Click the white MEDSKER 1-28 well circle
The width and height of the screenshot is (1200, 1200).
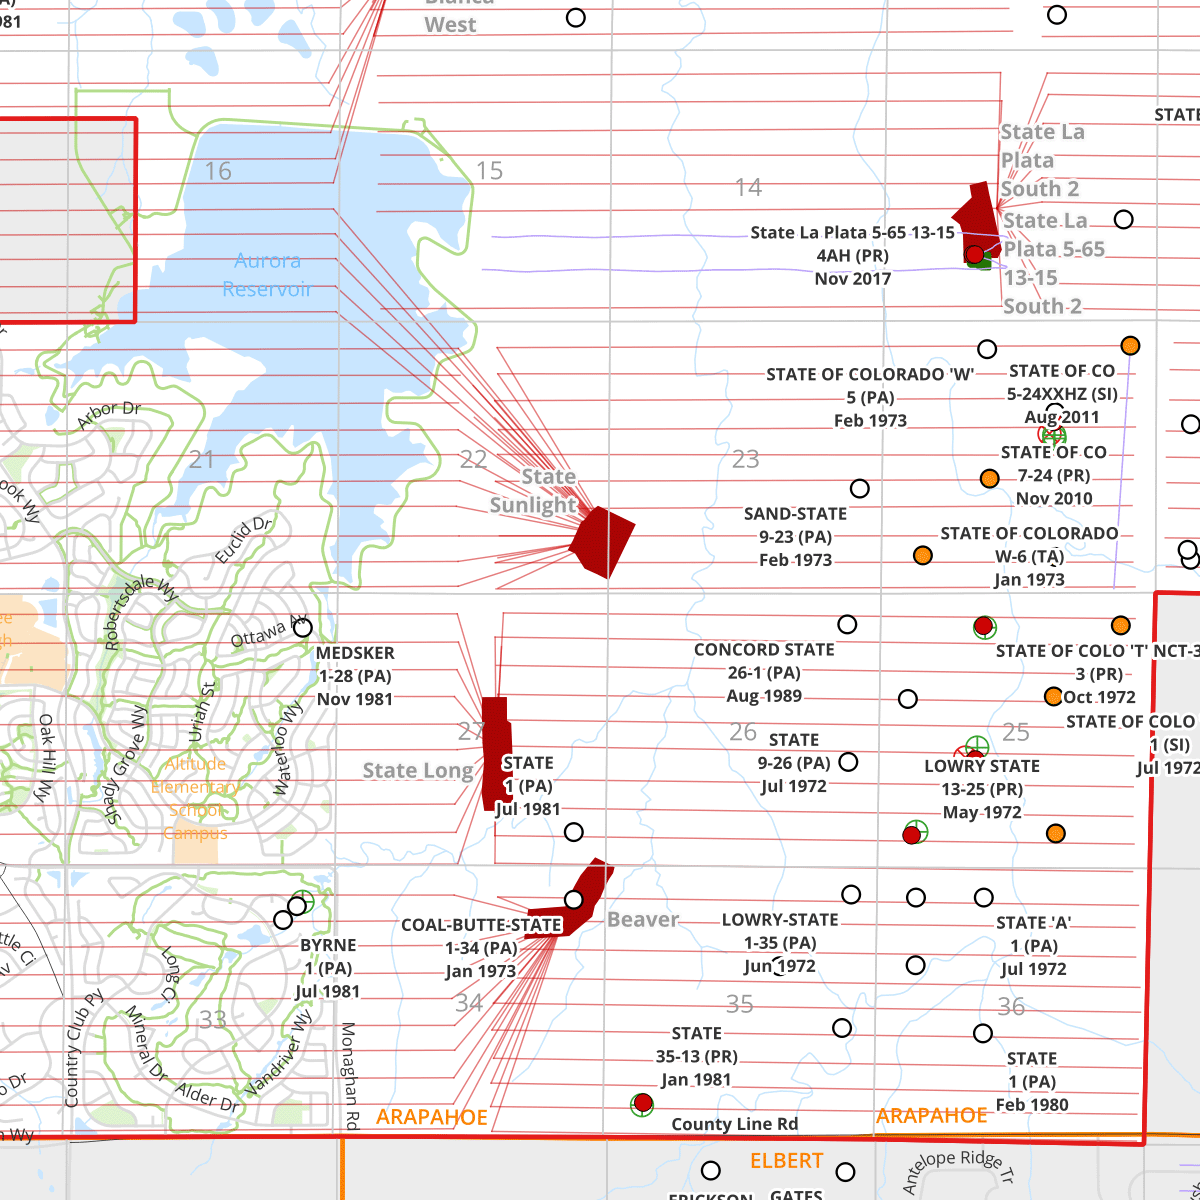pyautogui.click(x=303, y=627)
